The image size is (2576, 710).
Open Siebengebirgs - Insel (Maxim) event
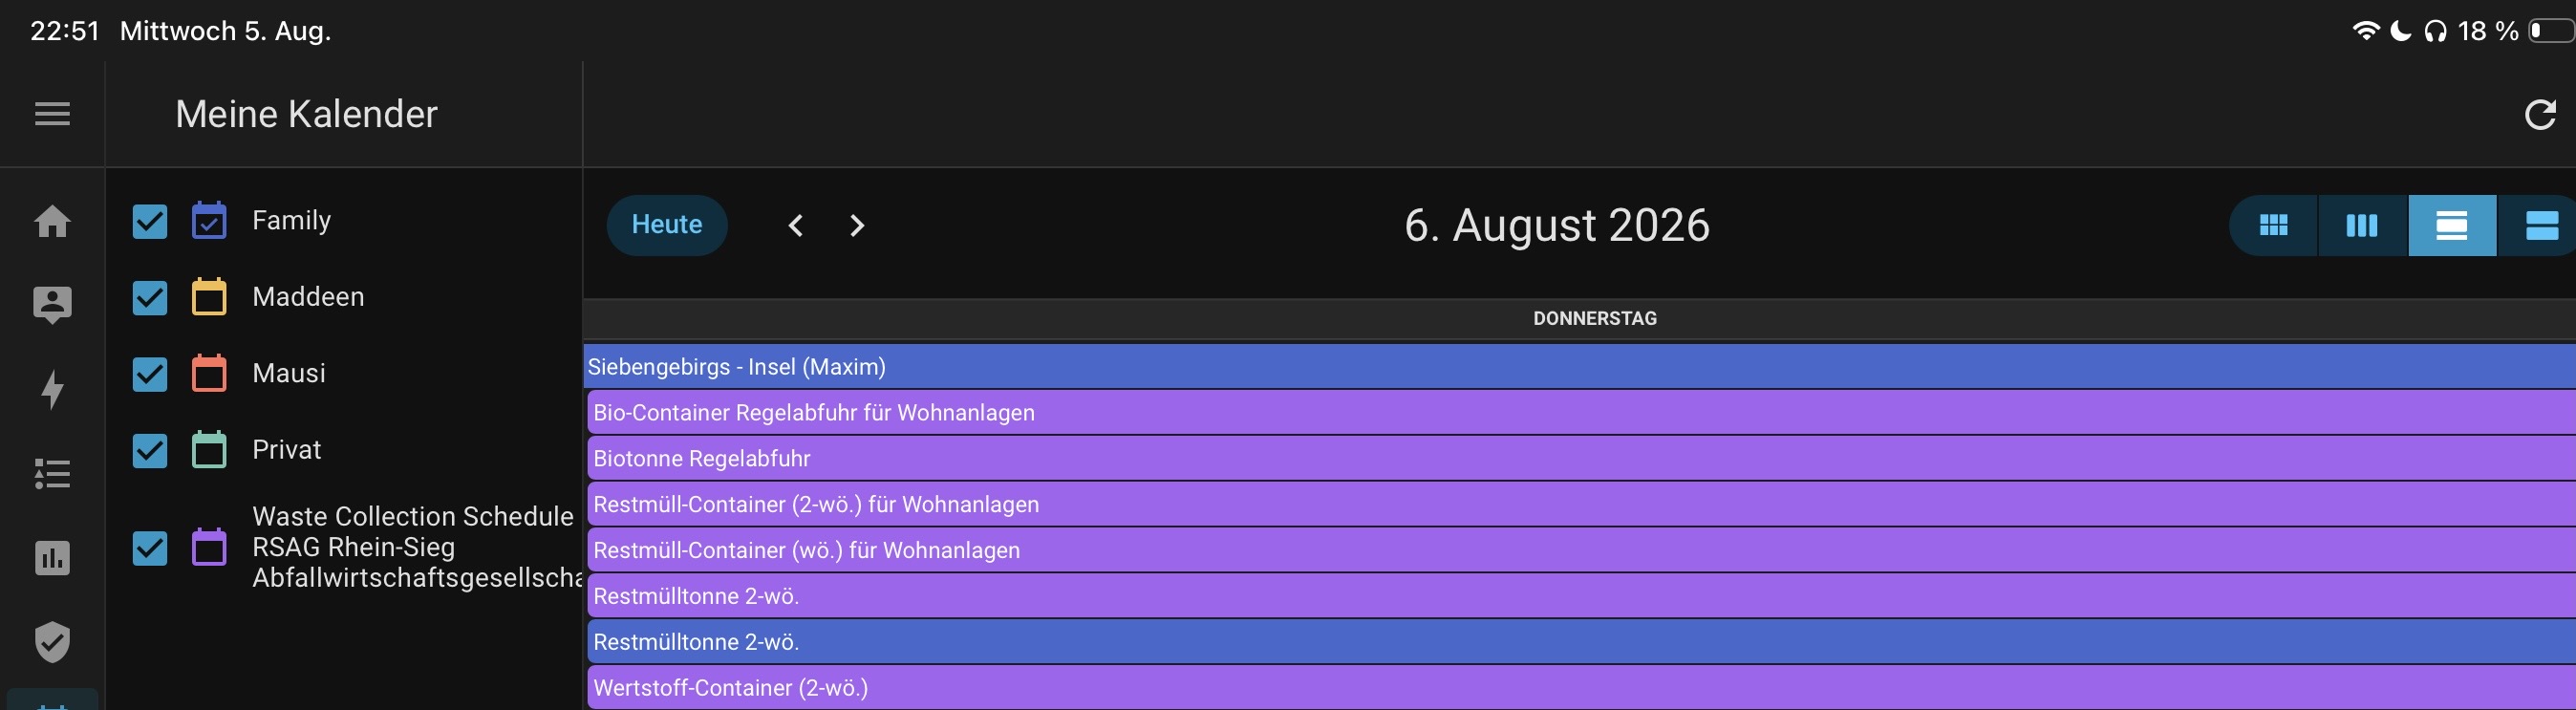(x=1579, y=367)
